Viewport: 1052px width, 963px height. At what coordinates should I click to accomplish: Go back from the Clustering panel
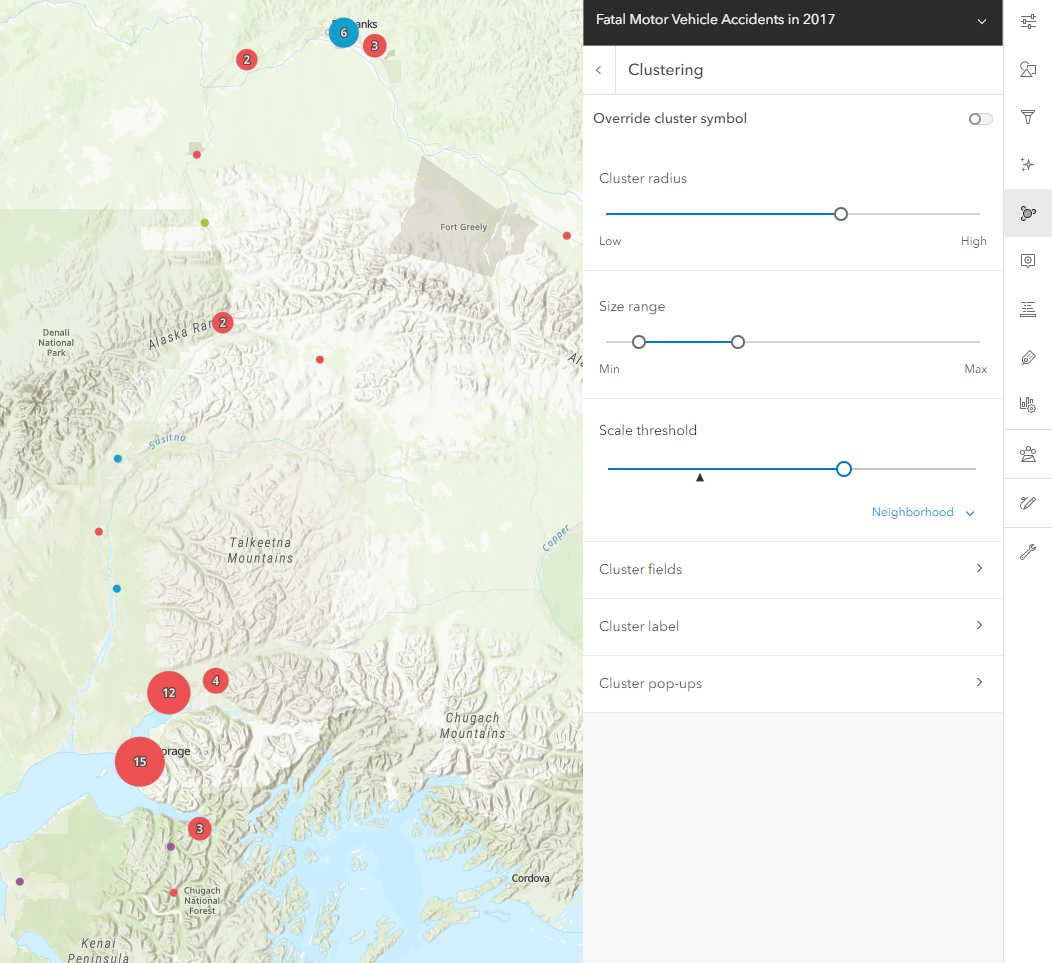598,70
